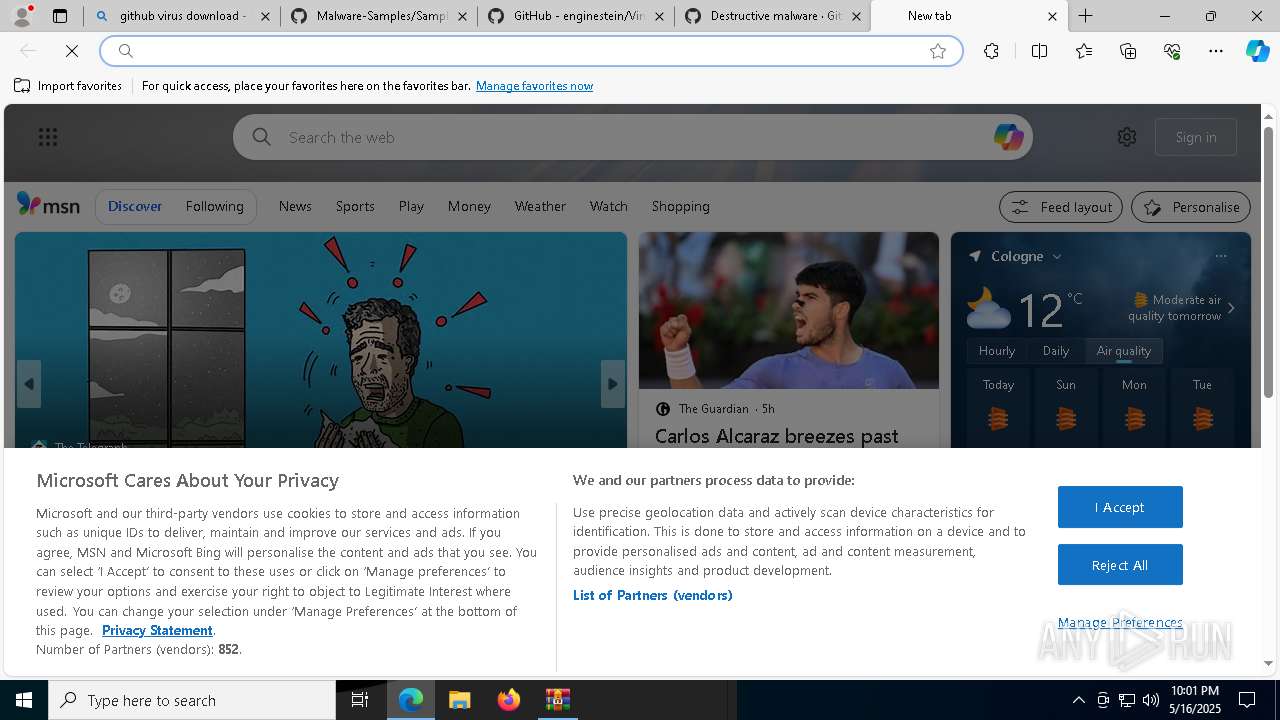
Task: Open the volume control in tray
Action: [1151, 700]
